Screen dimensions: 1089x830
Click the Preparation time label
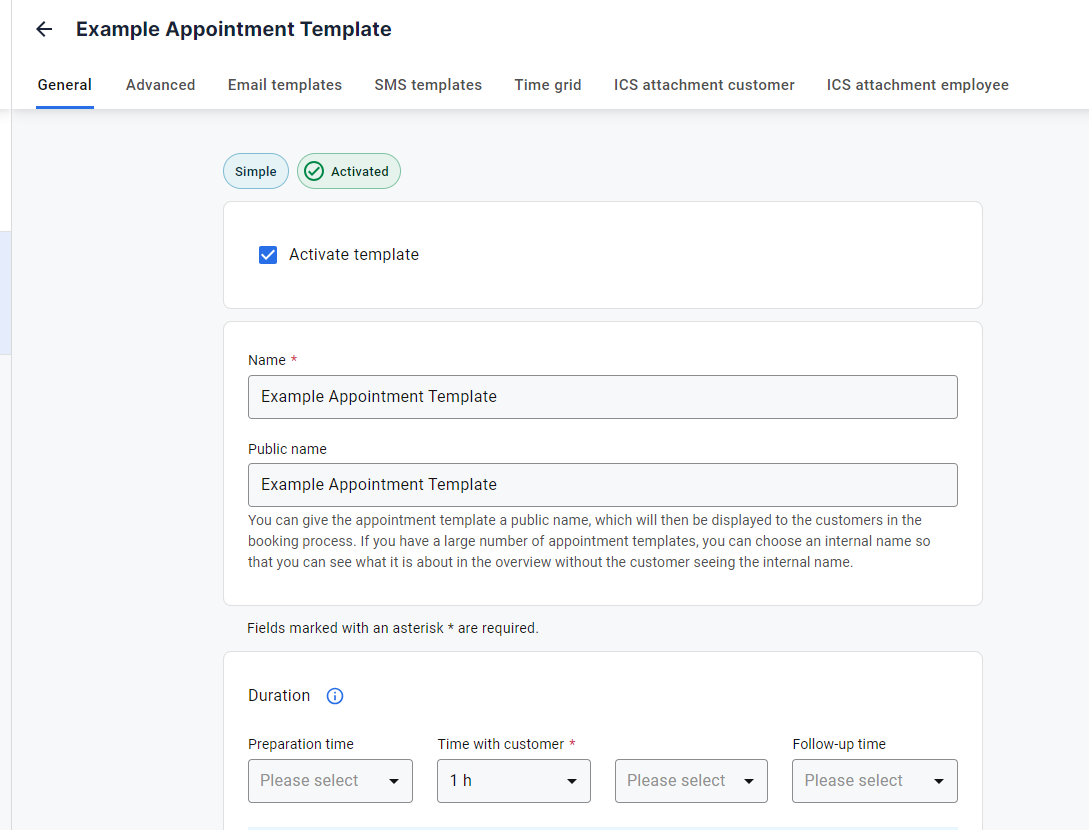click(301, 744)
